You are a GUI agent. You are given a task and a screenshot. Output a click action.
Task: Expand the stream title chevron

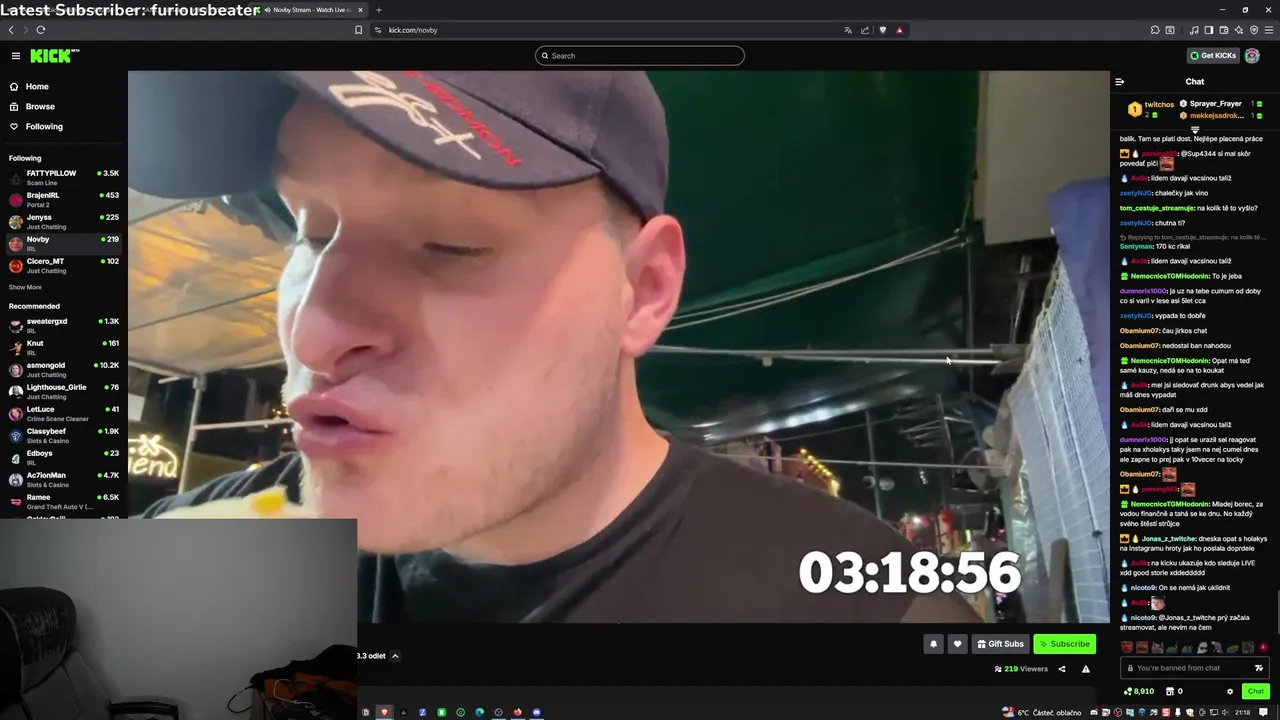point(395,656)
